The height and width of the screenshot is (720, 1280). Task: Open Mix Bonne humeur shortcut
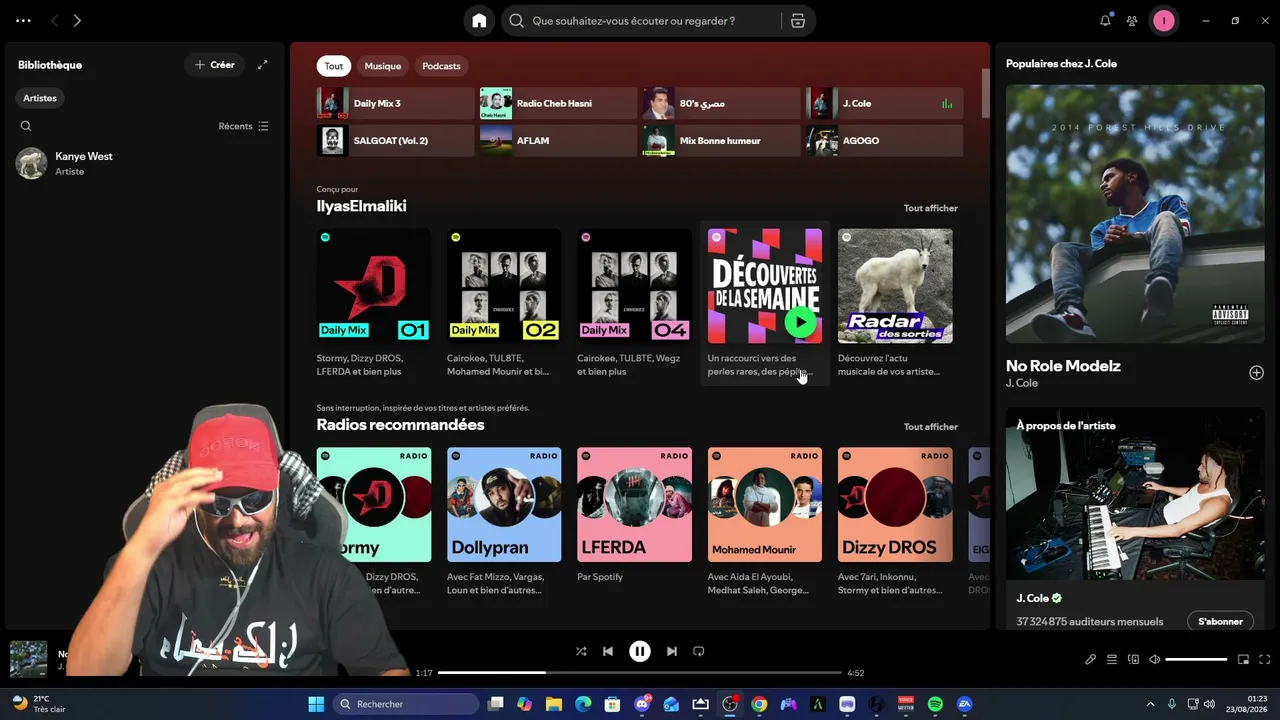point(722,141)
